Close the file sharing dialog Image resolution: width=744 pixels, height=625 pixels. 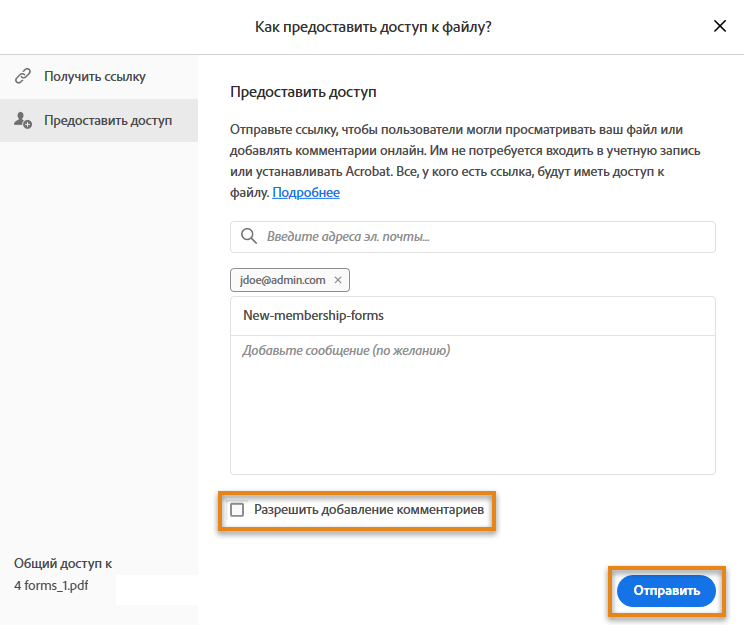coord(719,27)
